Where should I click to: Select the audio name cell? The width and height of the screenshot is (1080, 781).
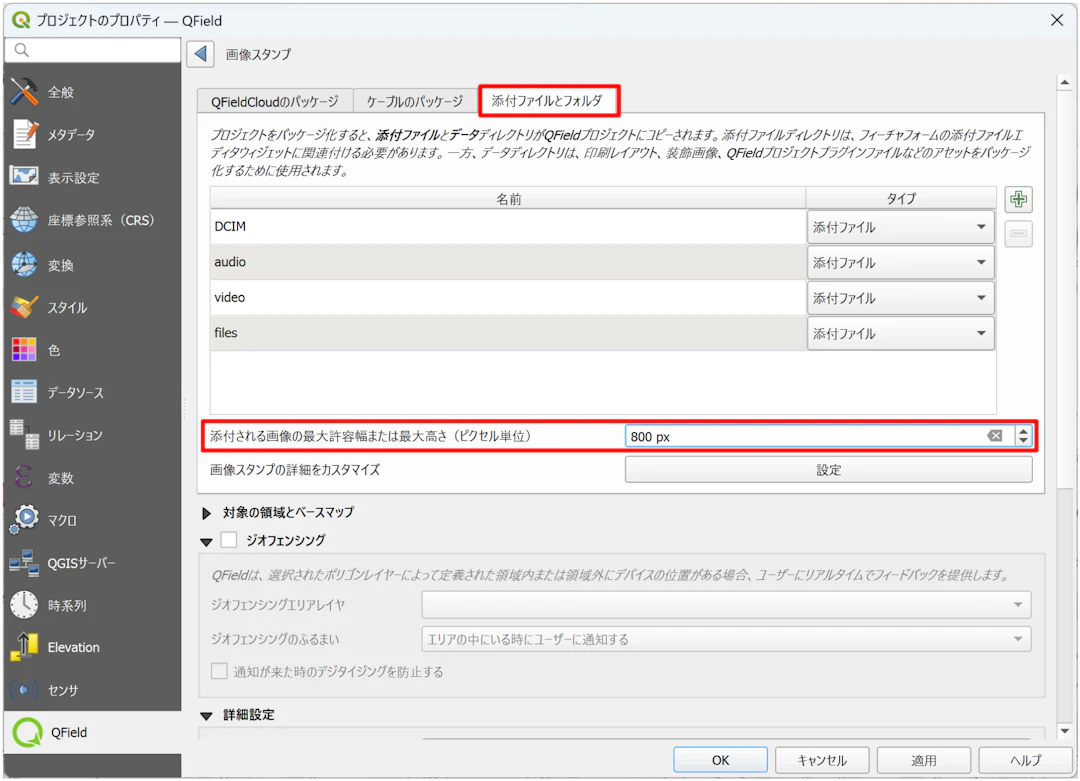(508, 262)
